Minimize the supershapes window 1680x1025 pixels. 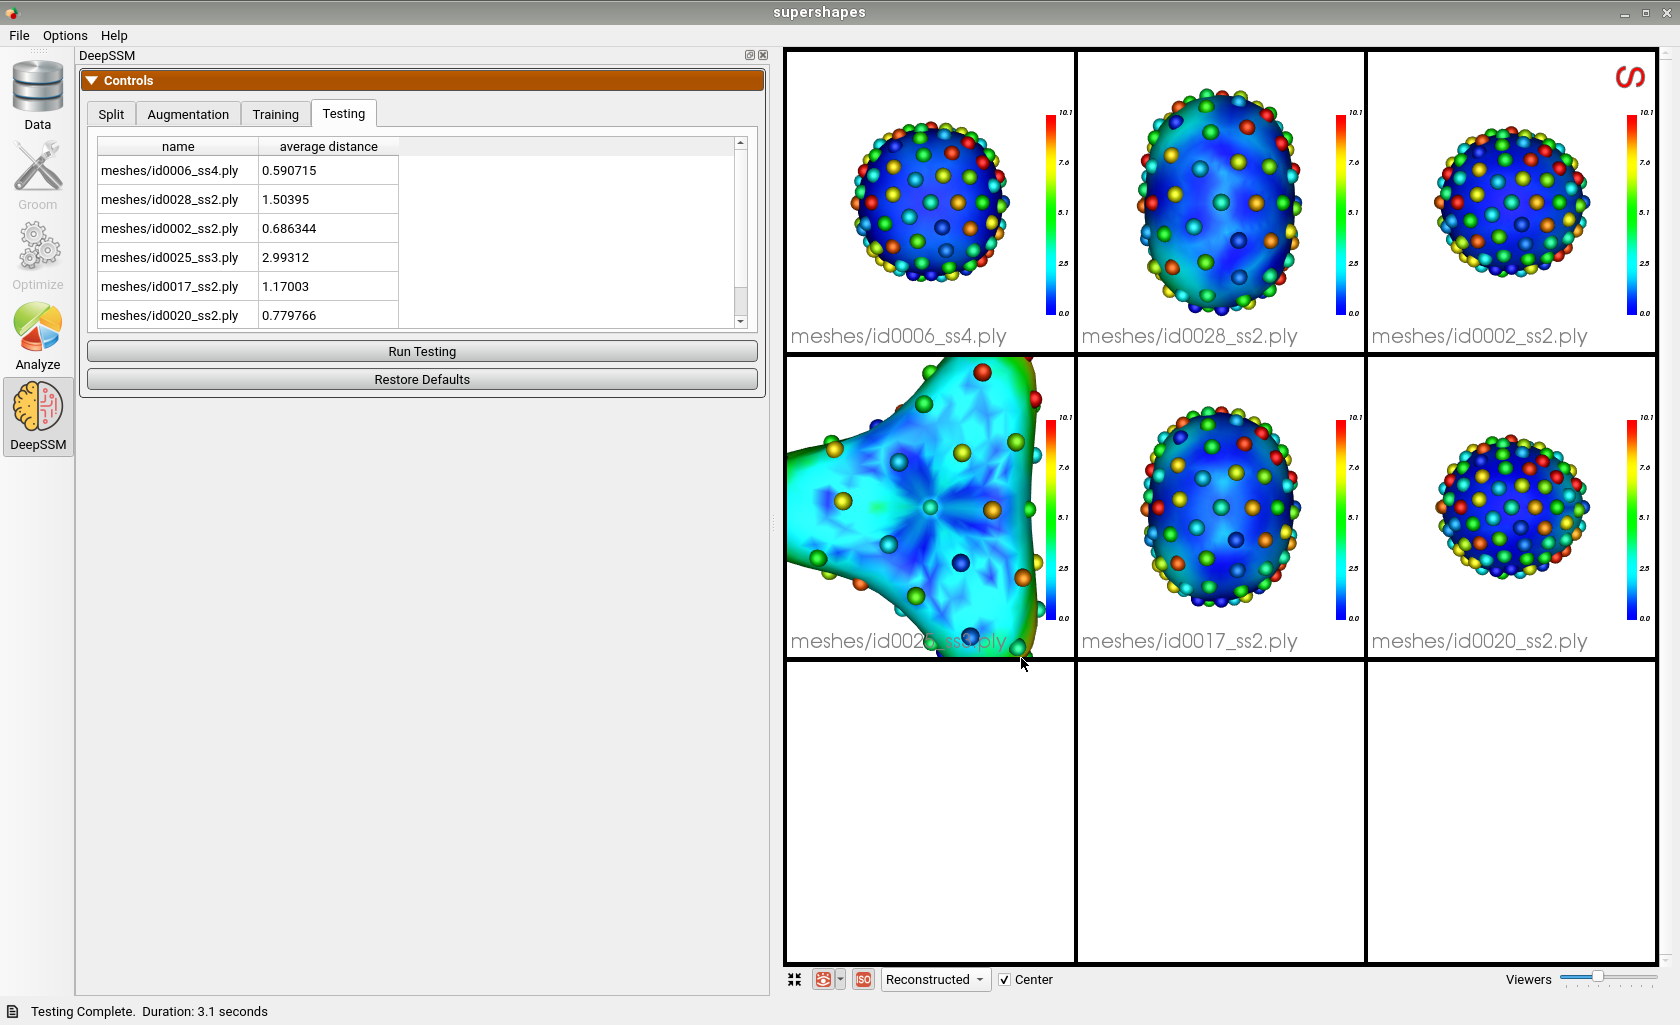click(1625, 13)
